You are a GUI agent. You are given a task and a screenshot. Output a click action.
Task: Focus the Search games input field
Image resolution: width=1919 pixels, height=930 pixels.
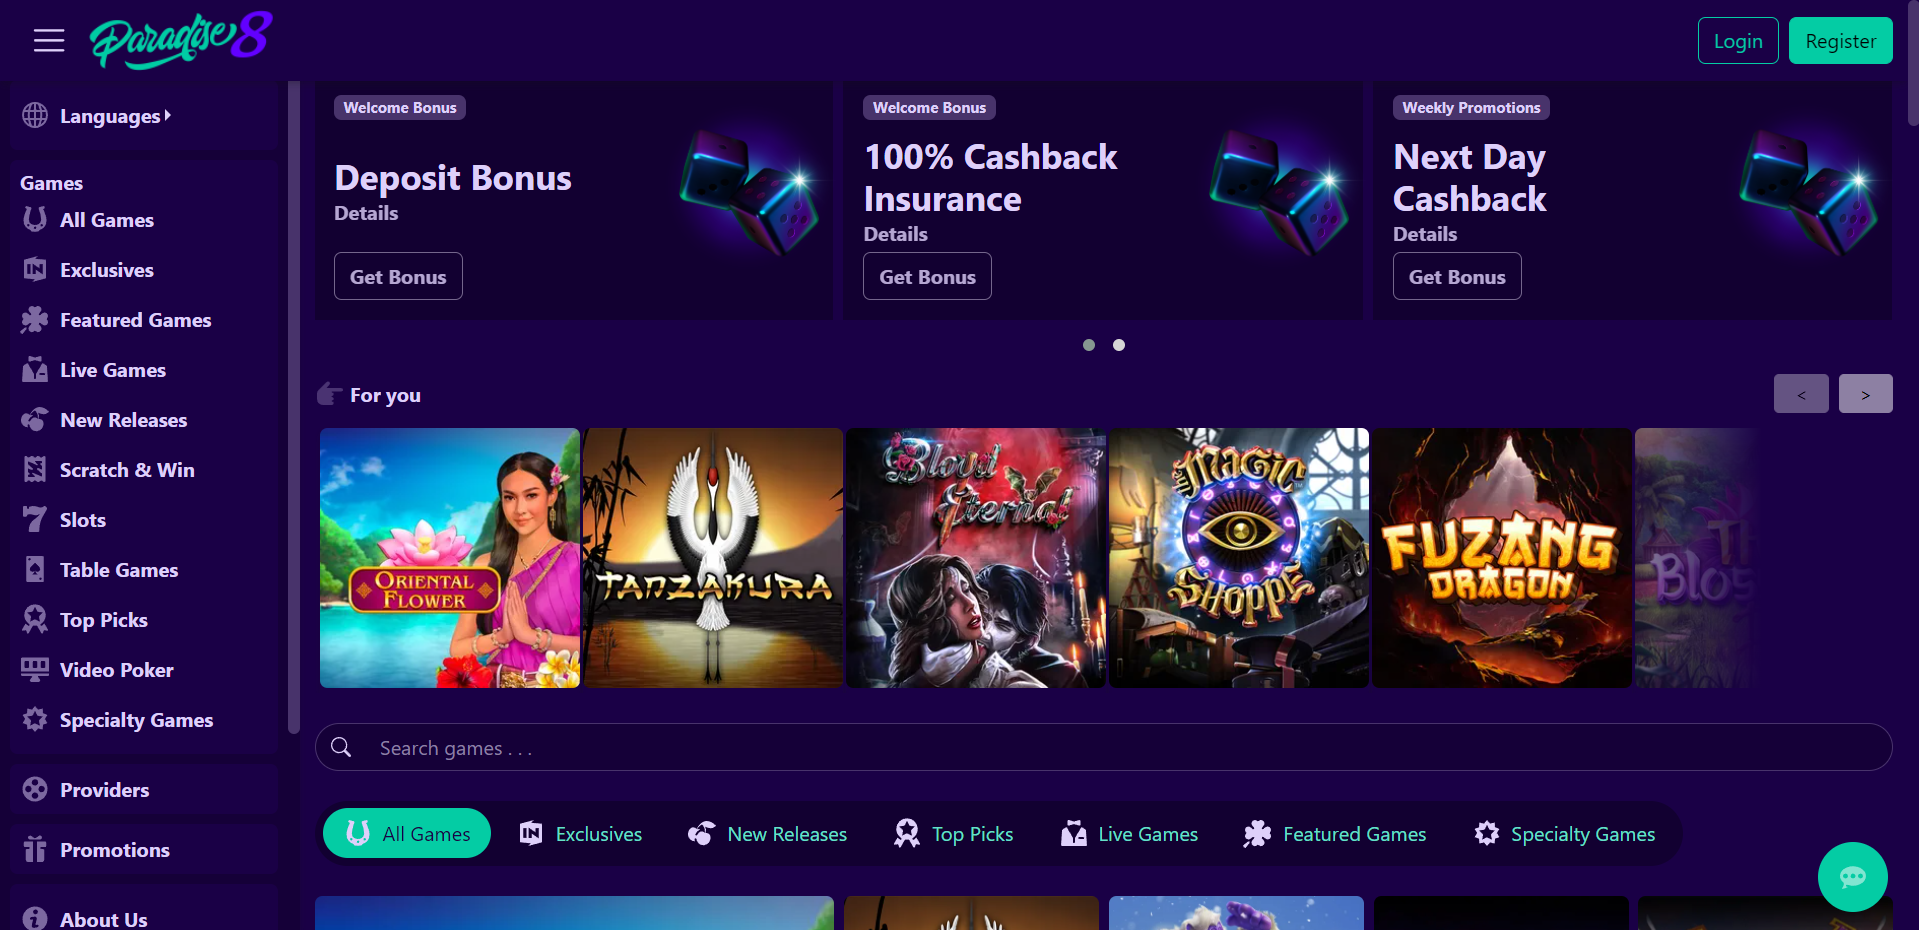click(1104, 748)
